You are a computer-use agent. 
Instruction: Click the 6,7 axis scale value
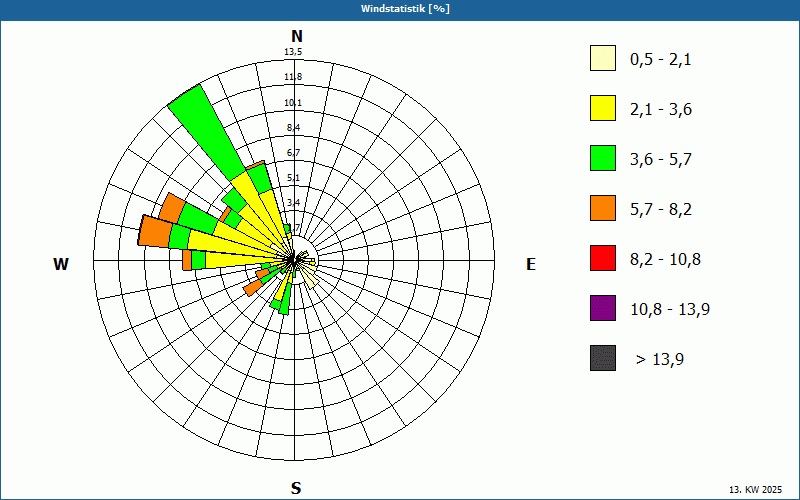(x=293, y=153)
